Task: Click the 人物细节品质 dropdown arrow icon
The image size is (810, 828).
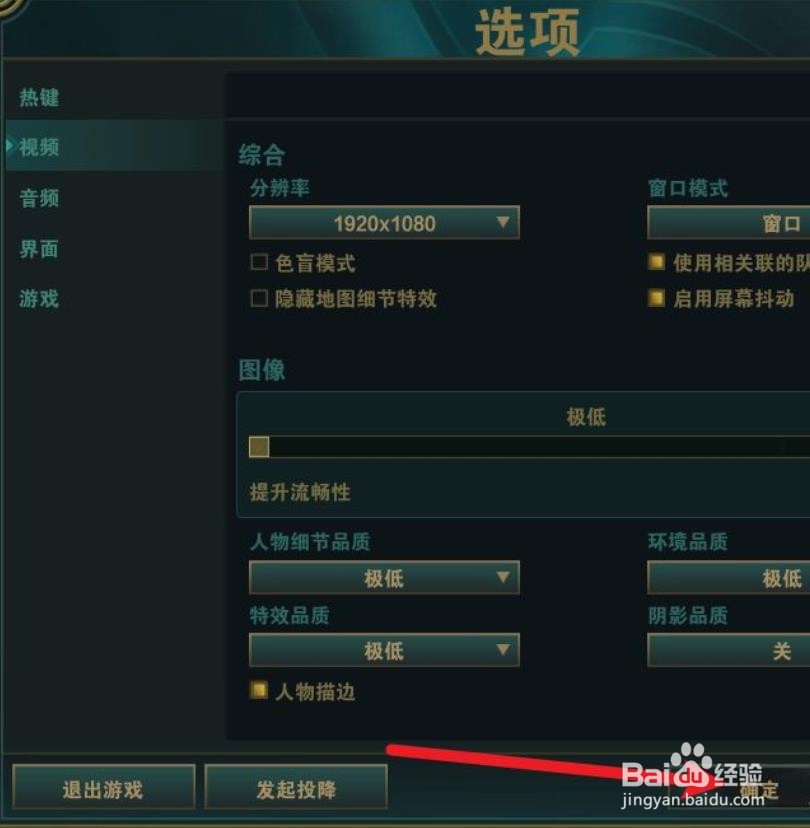Action: coord(503,577)
